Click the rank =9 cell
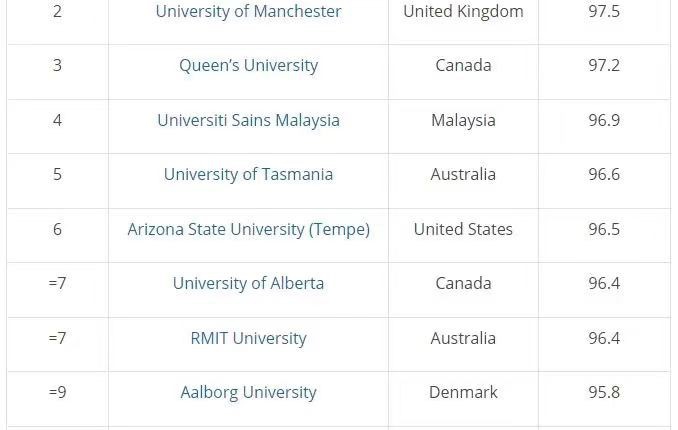The image size is (678, 430). click(x=58, y=399)
